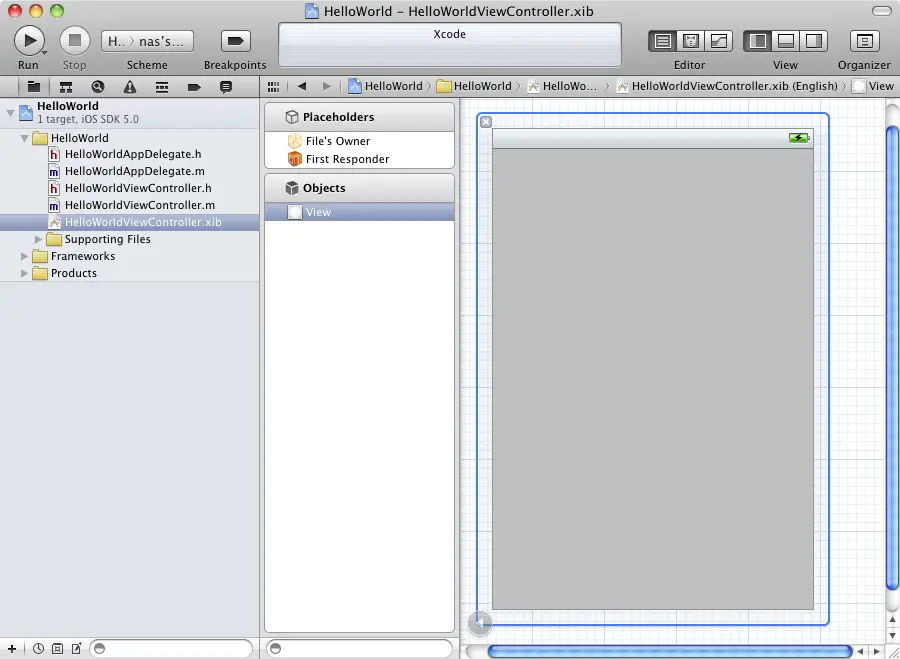Open the Breakpoints toggle in toolbar

pos(235,41)
